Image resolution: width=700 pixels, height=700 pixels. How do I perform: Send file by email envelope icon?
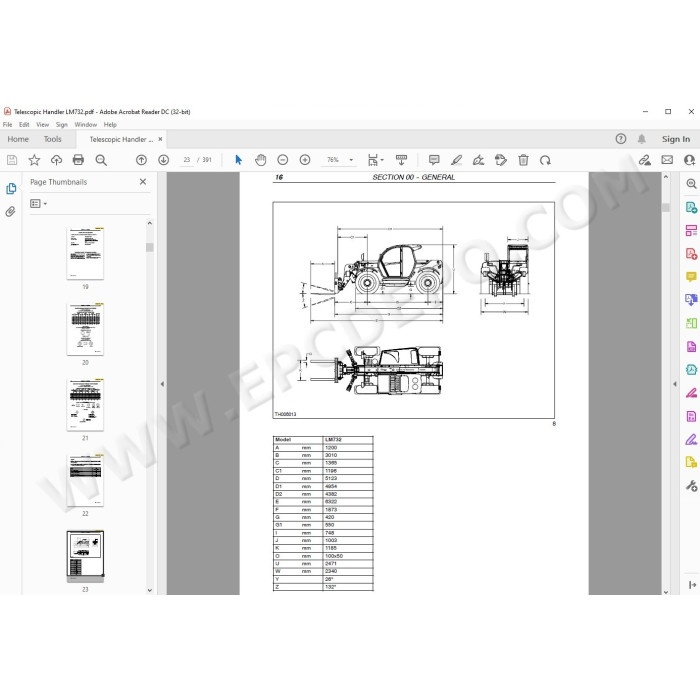pyautogui.click(x=667, y=160)
